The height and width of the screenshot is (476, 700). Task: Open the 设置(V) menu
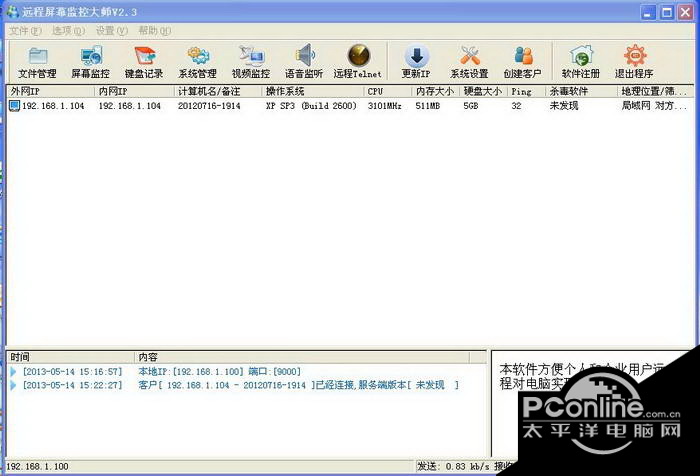pyautogui.click(x=112, y=31)
